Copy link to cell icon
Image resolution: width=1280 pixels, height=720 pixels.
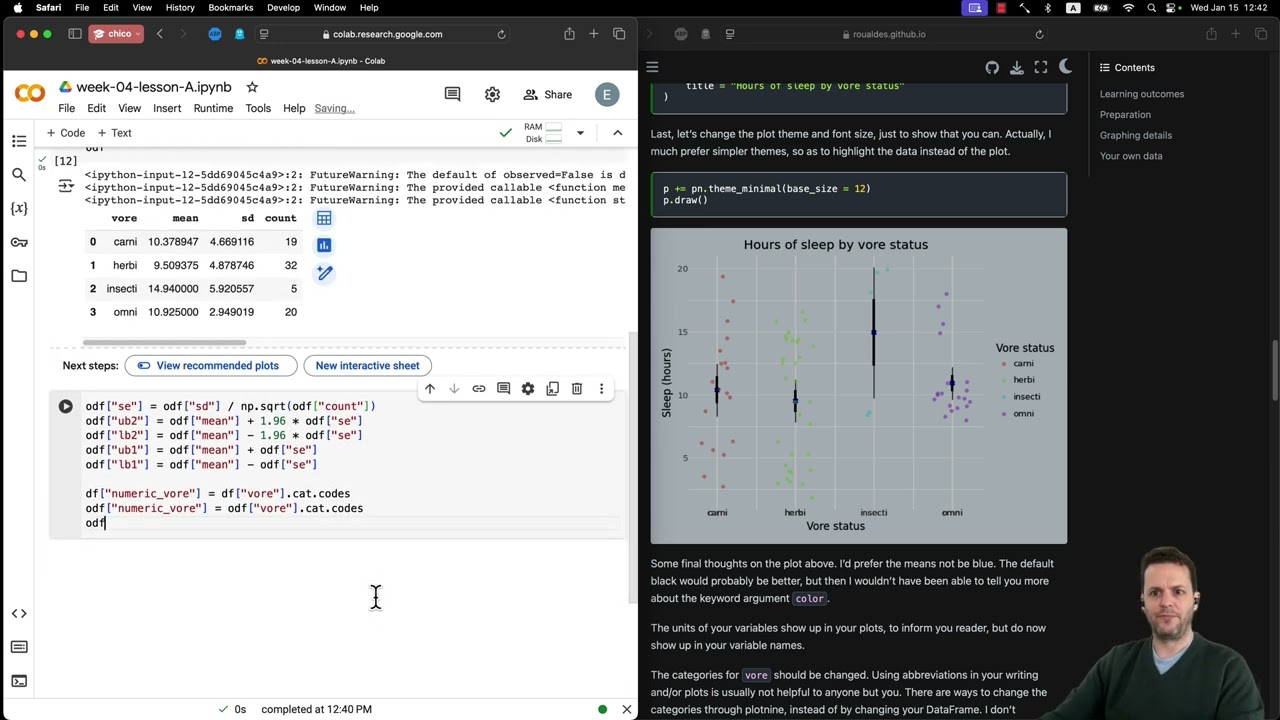[x=479, y=389]
